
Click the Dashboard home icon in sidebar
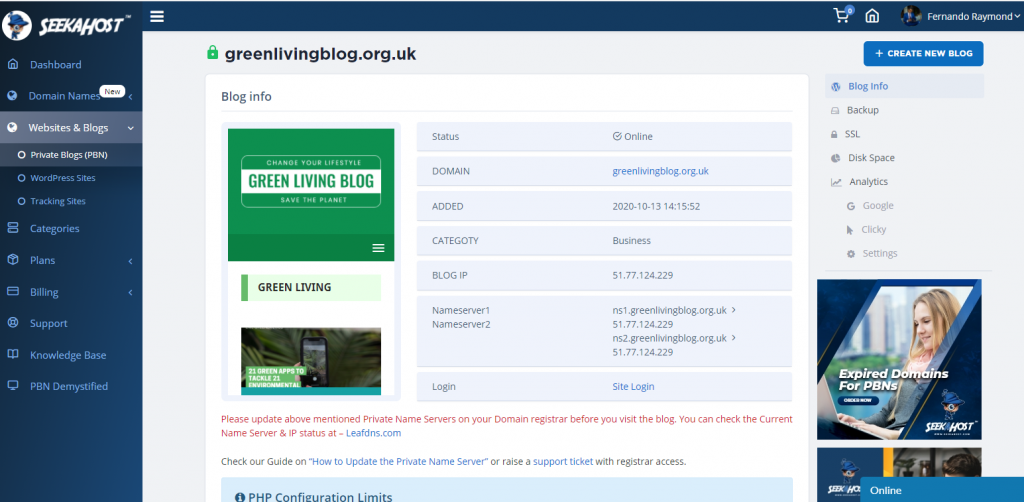(12, 64)
